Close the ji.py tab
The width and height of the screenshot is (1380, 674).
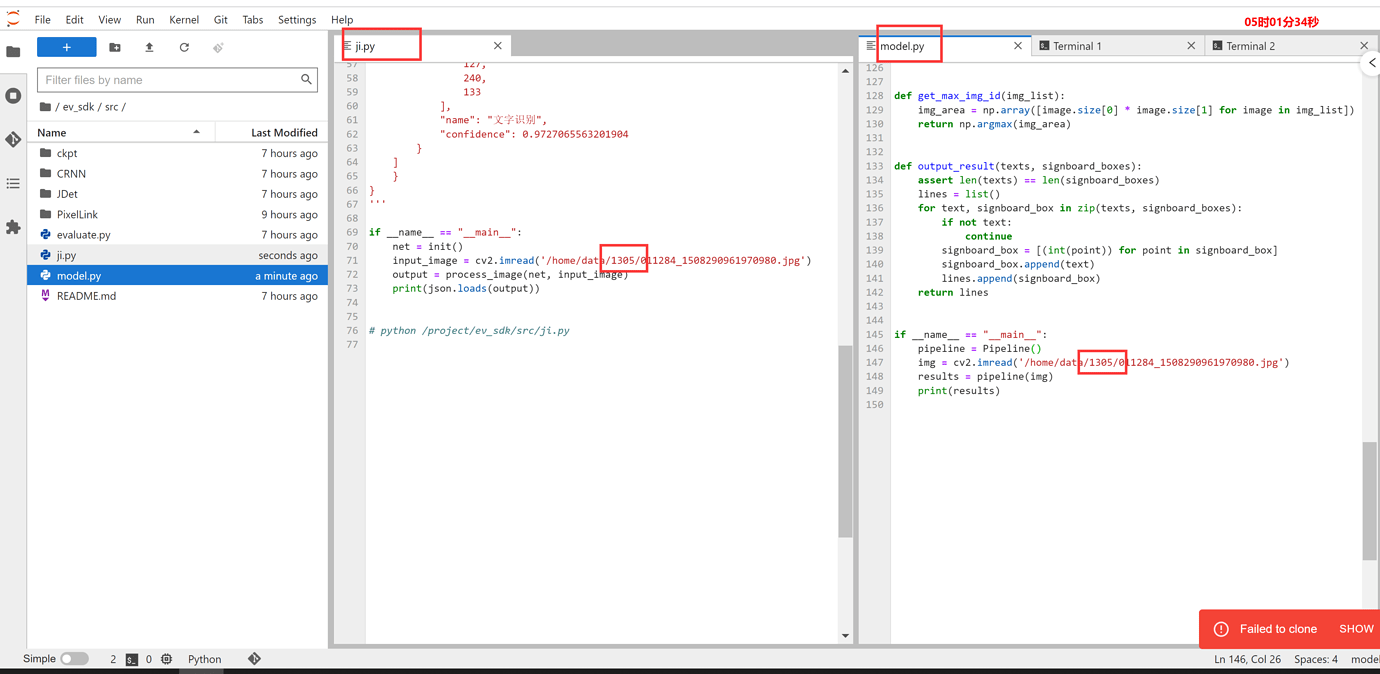coord(498,46)
